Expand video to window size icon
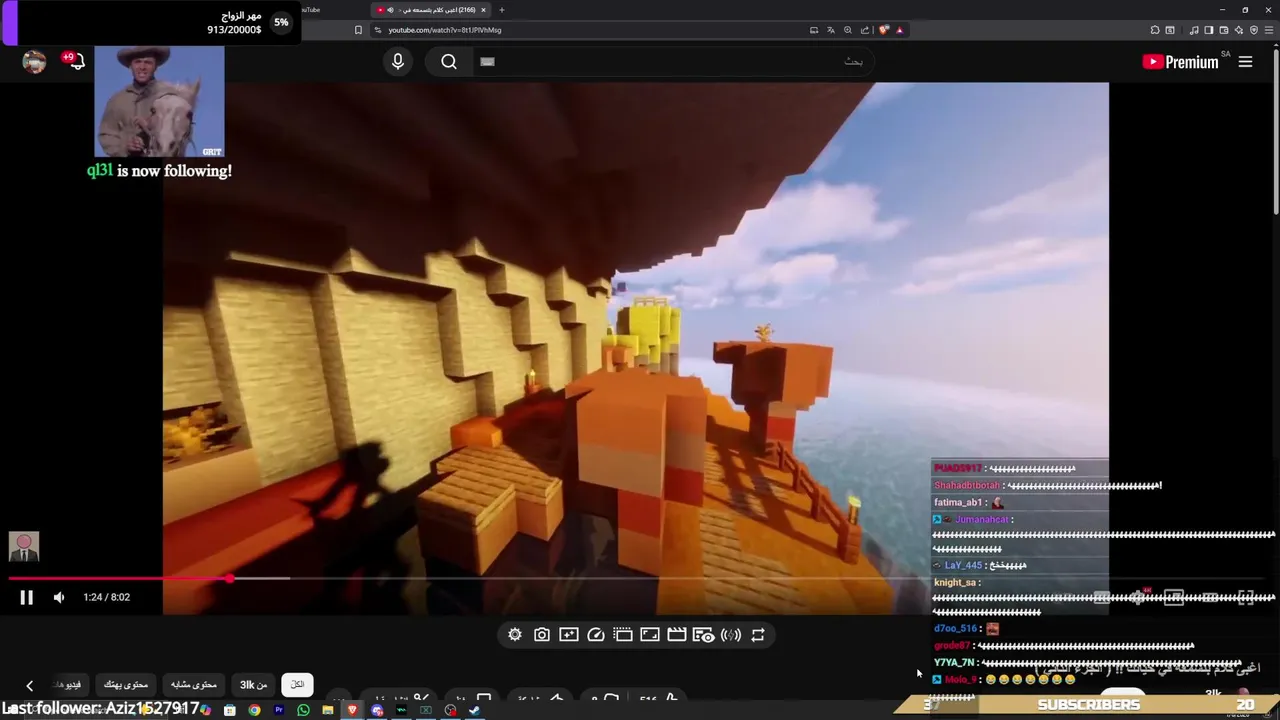 tap(650, 635)
